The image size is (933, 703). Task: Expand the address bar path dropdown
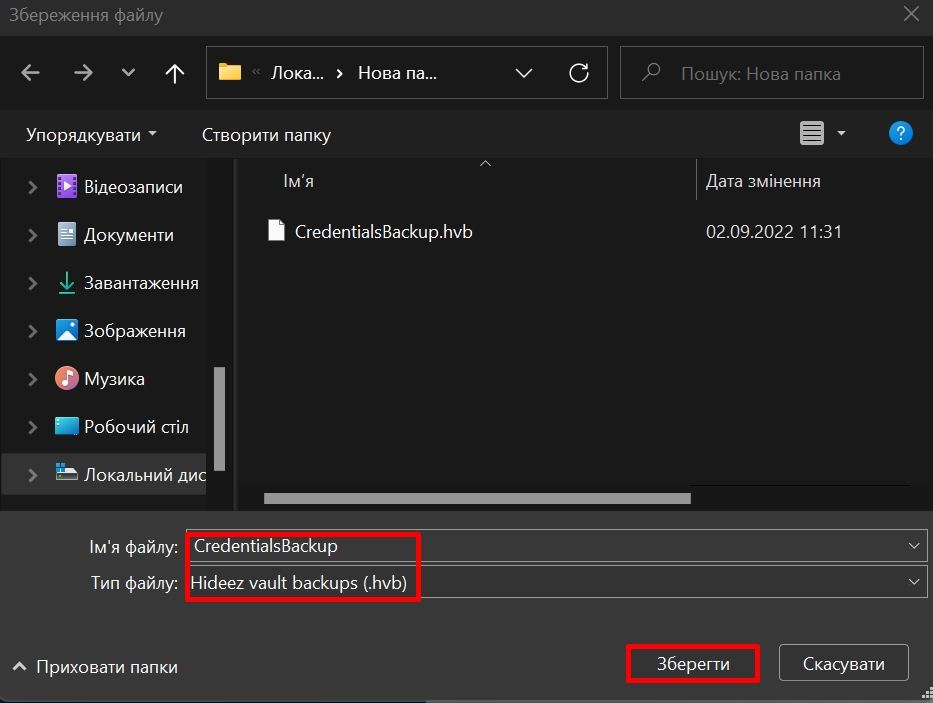523,73
